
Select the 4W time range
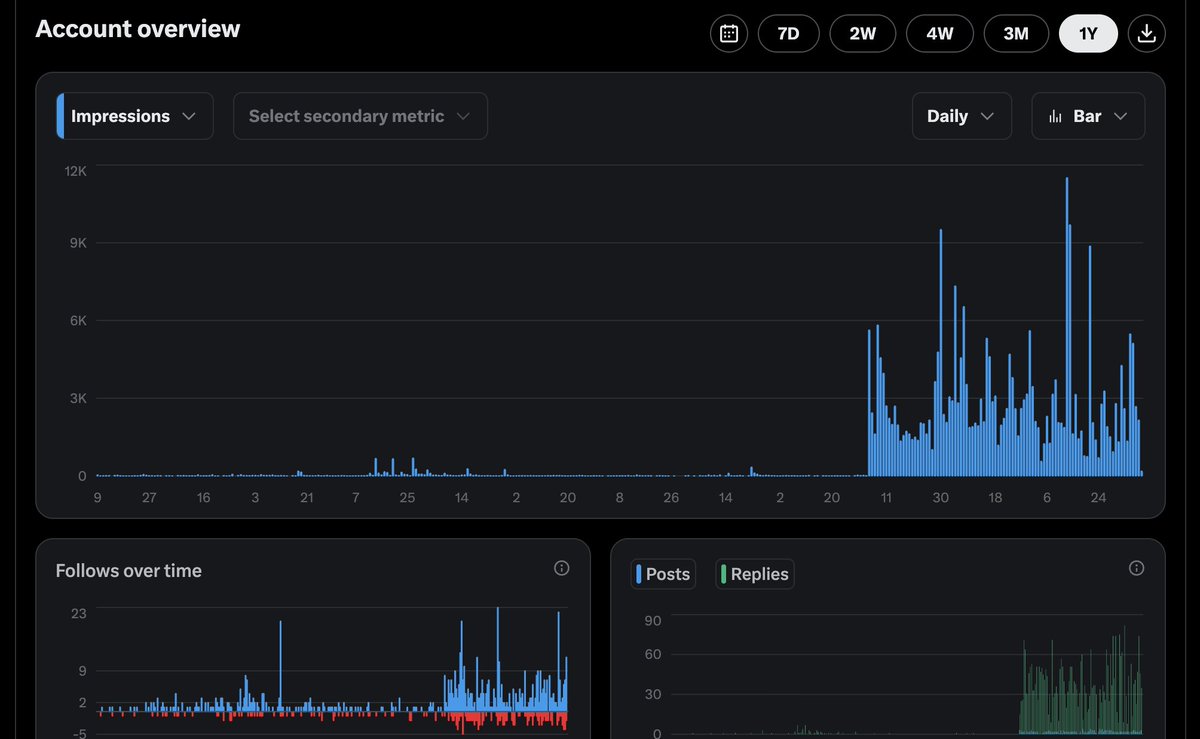click(939, 33)
